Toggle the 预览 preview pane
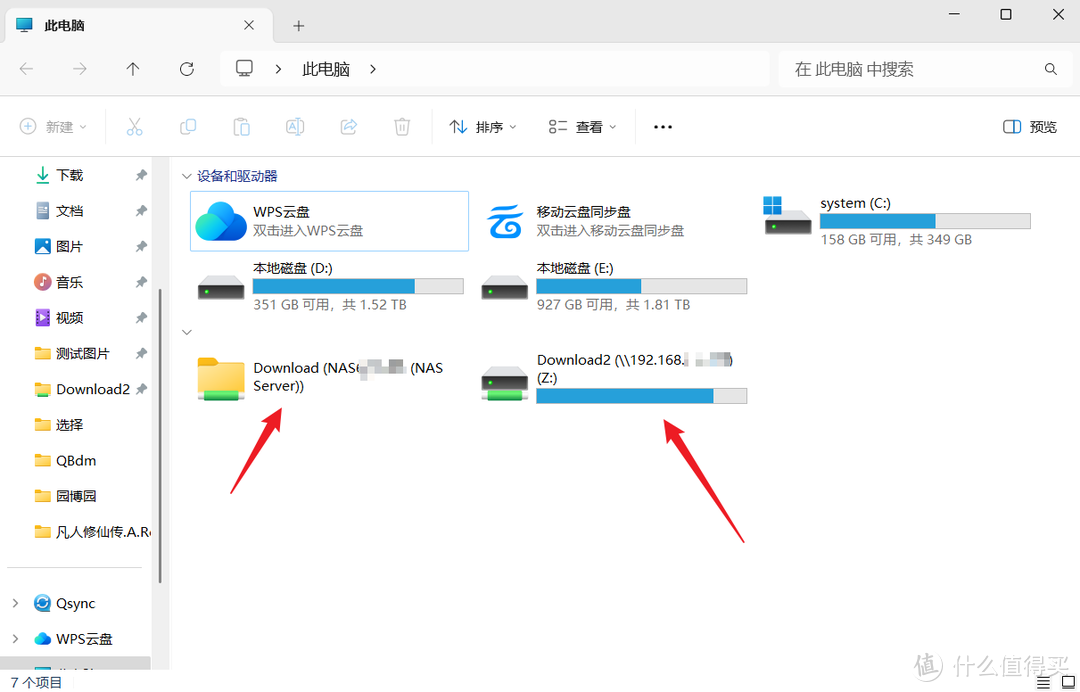This screenshot has width=1080, height=692. point(1030,127)
